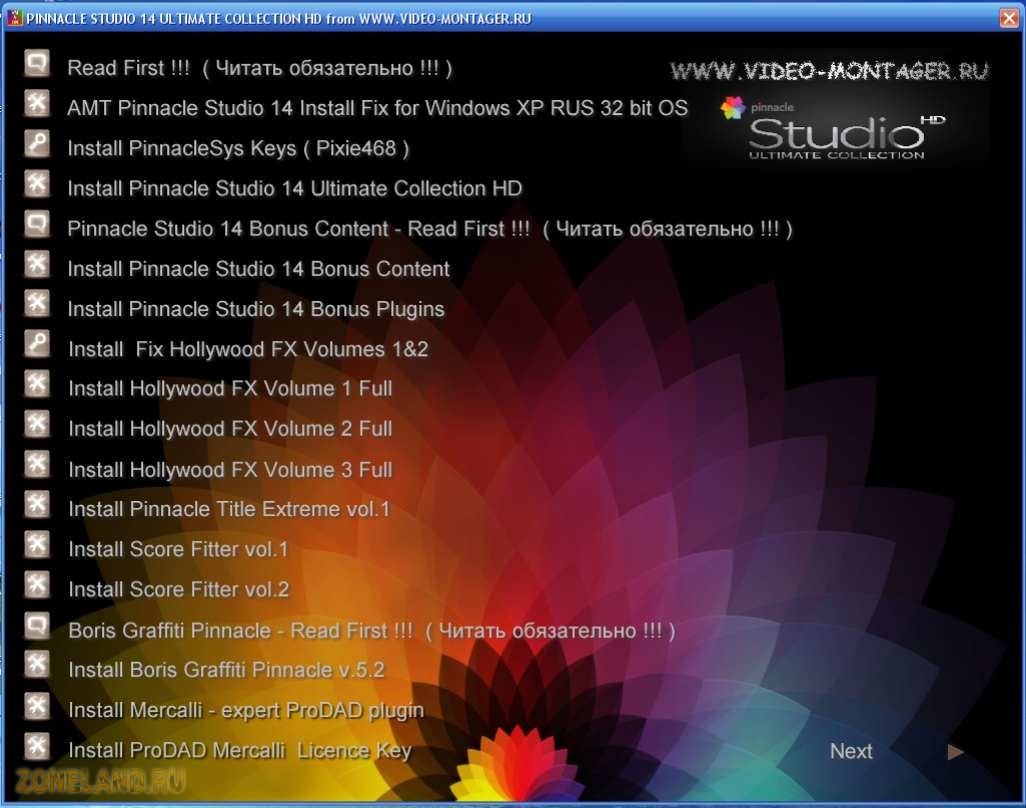Click the icon beside Install Boris Graffiti Pinnacle v.5.2
The height and width of the screenshot is (808, 1026).
tap(37, 665)
